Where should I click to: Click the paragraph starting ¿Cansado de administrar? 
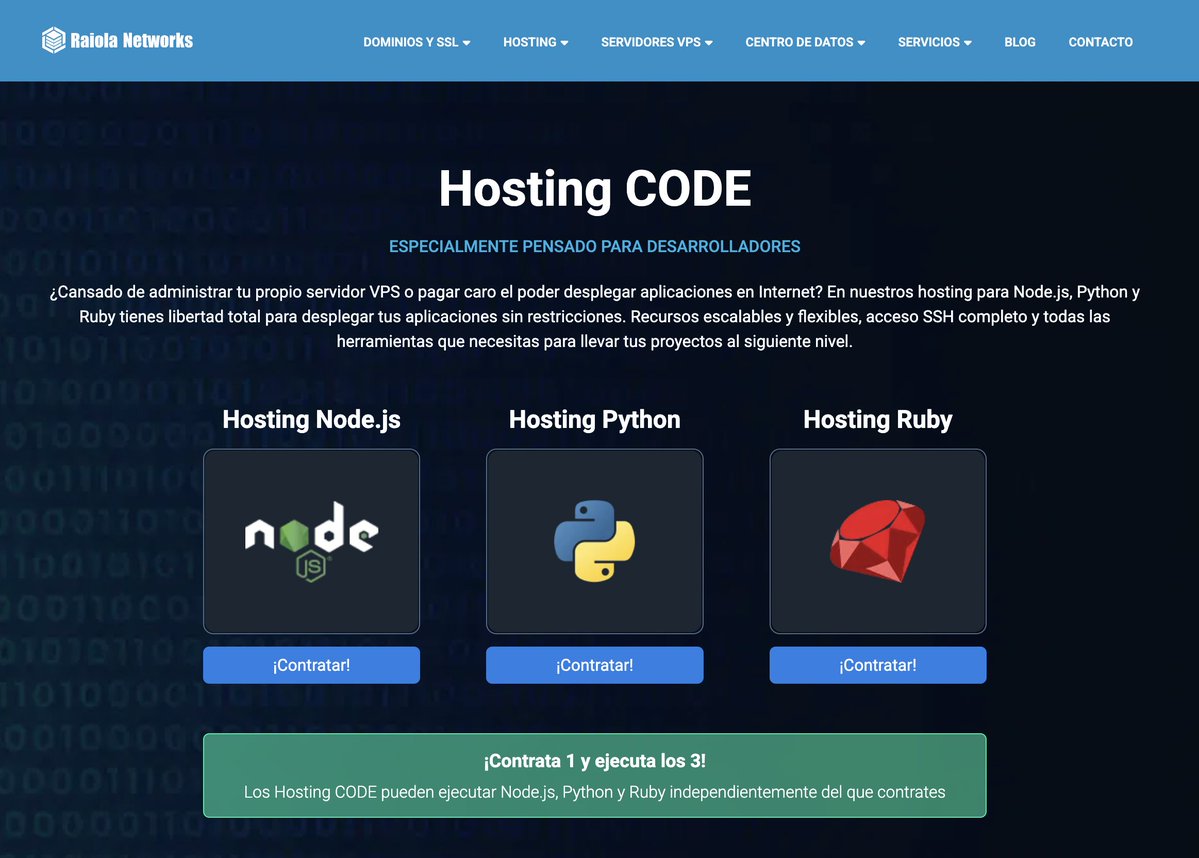[x=595, y=317]
